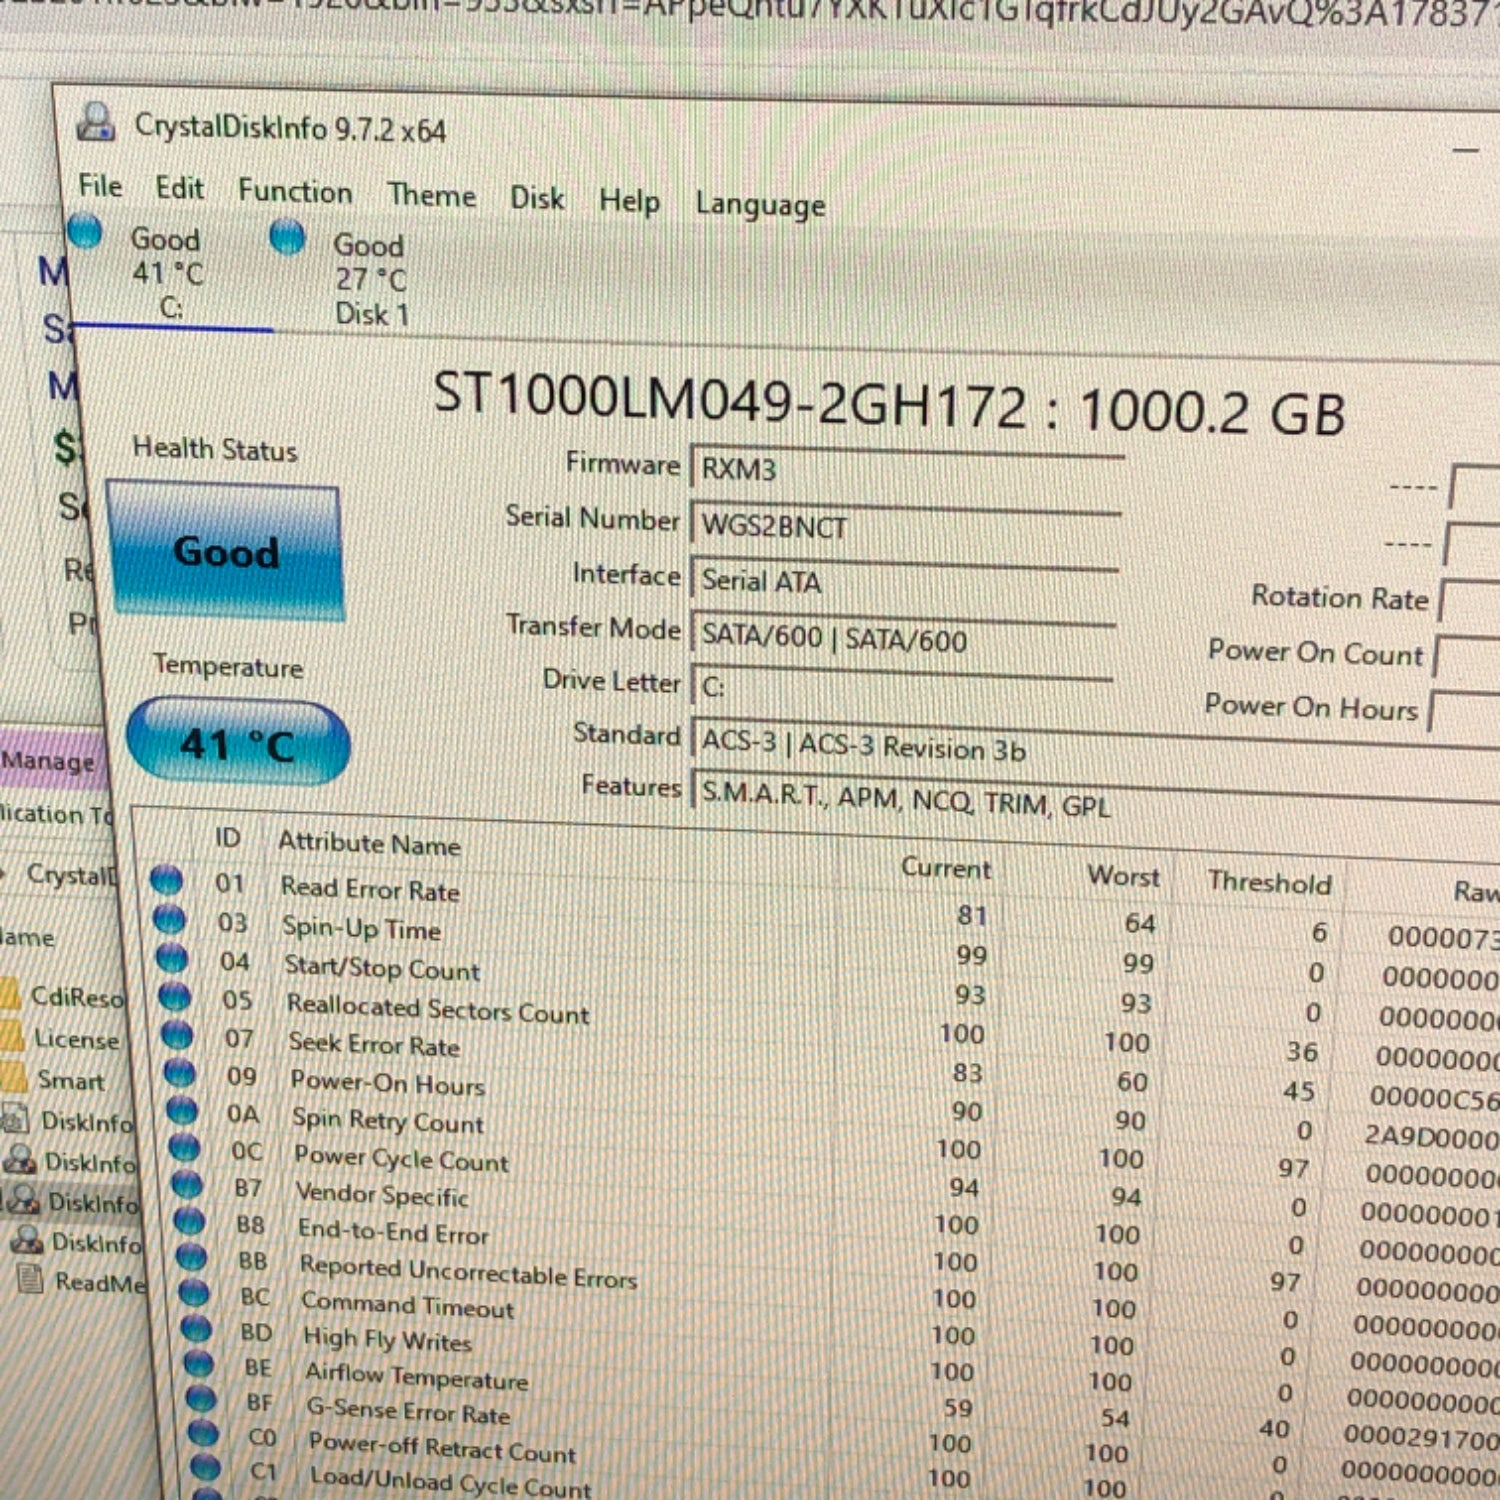Image resolution: width=1500 pixels, height=1500 pixels.
Task: Select the Smart folder in the background window
Action: [70, 1080]
